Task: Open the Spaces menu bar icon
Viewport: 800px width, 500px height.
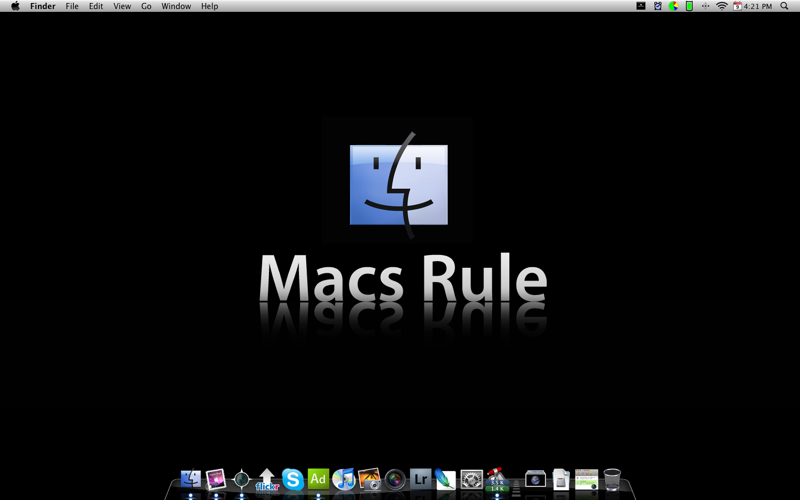Action: (705, 6)
